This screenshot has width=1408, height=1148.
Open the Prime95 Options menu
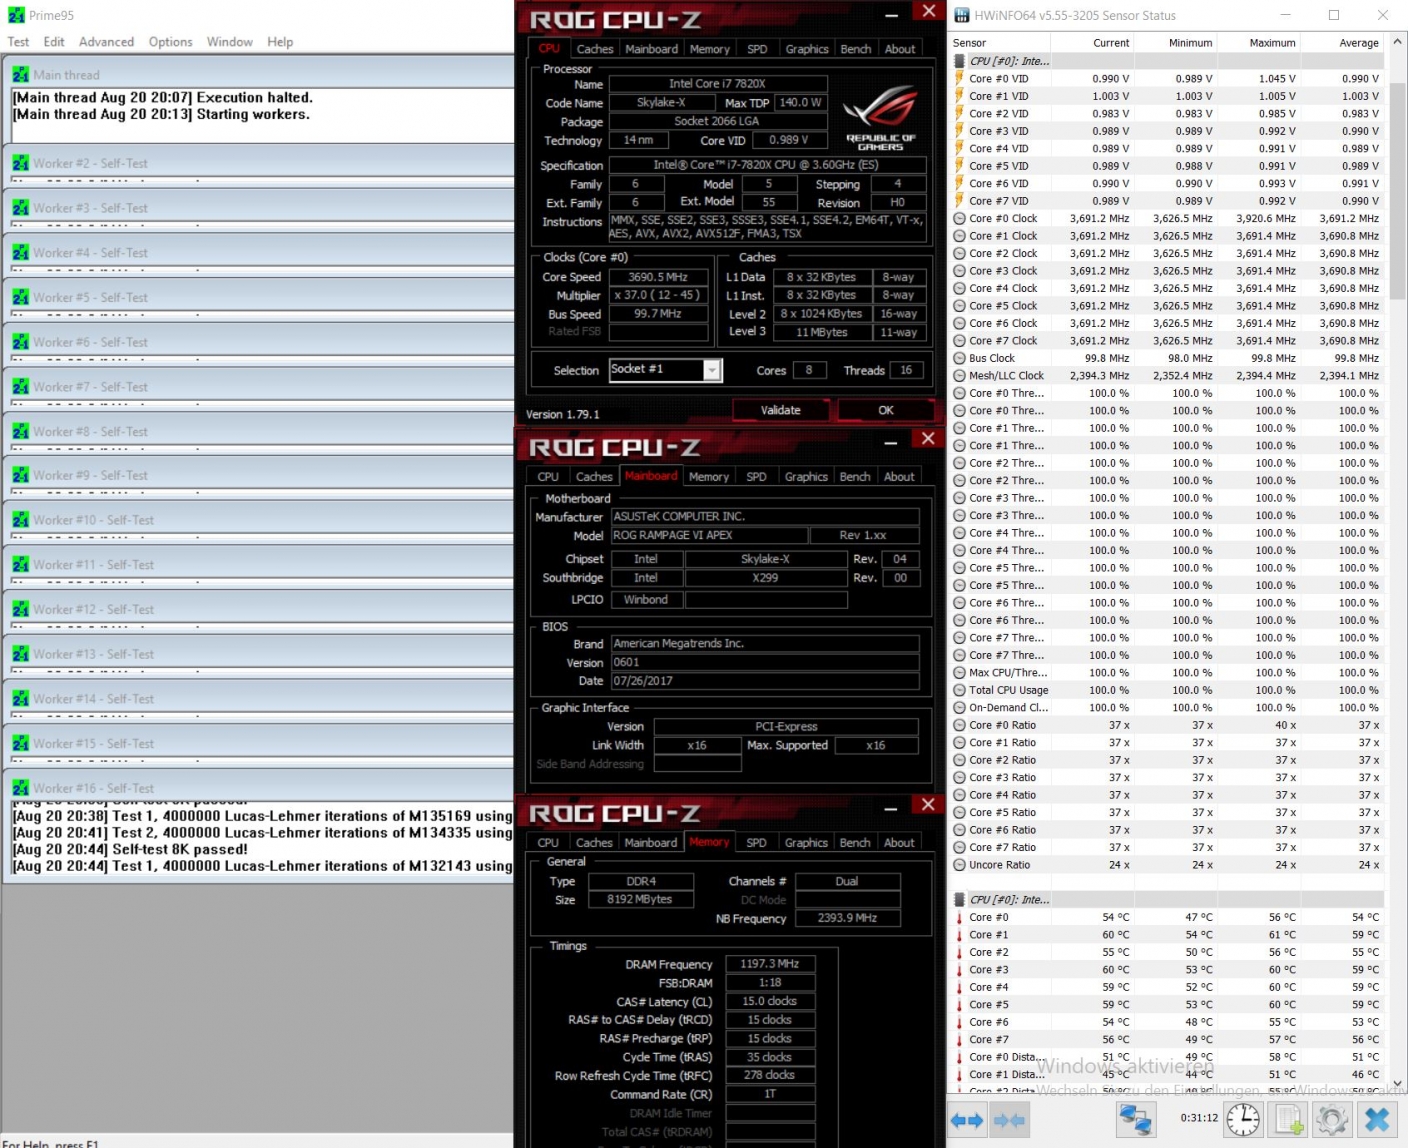click(x=170, y=42)
